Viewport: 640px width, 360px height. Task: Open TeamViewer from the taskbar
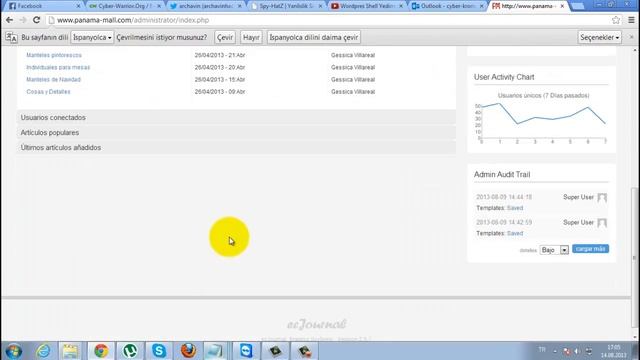246,351
